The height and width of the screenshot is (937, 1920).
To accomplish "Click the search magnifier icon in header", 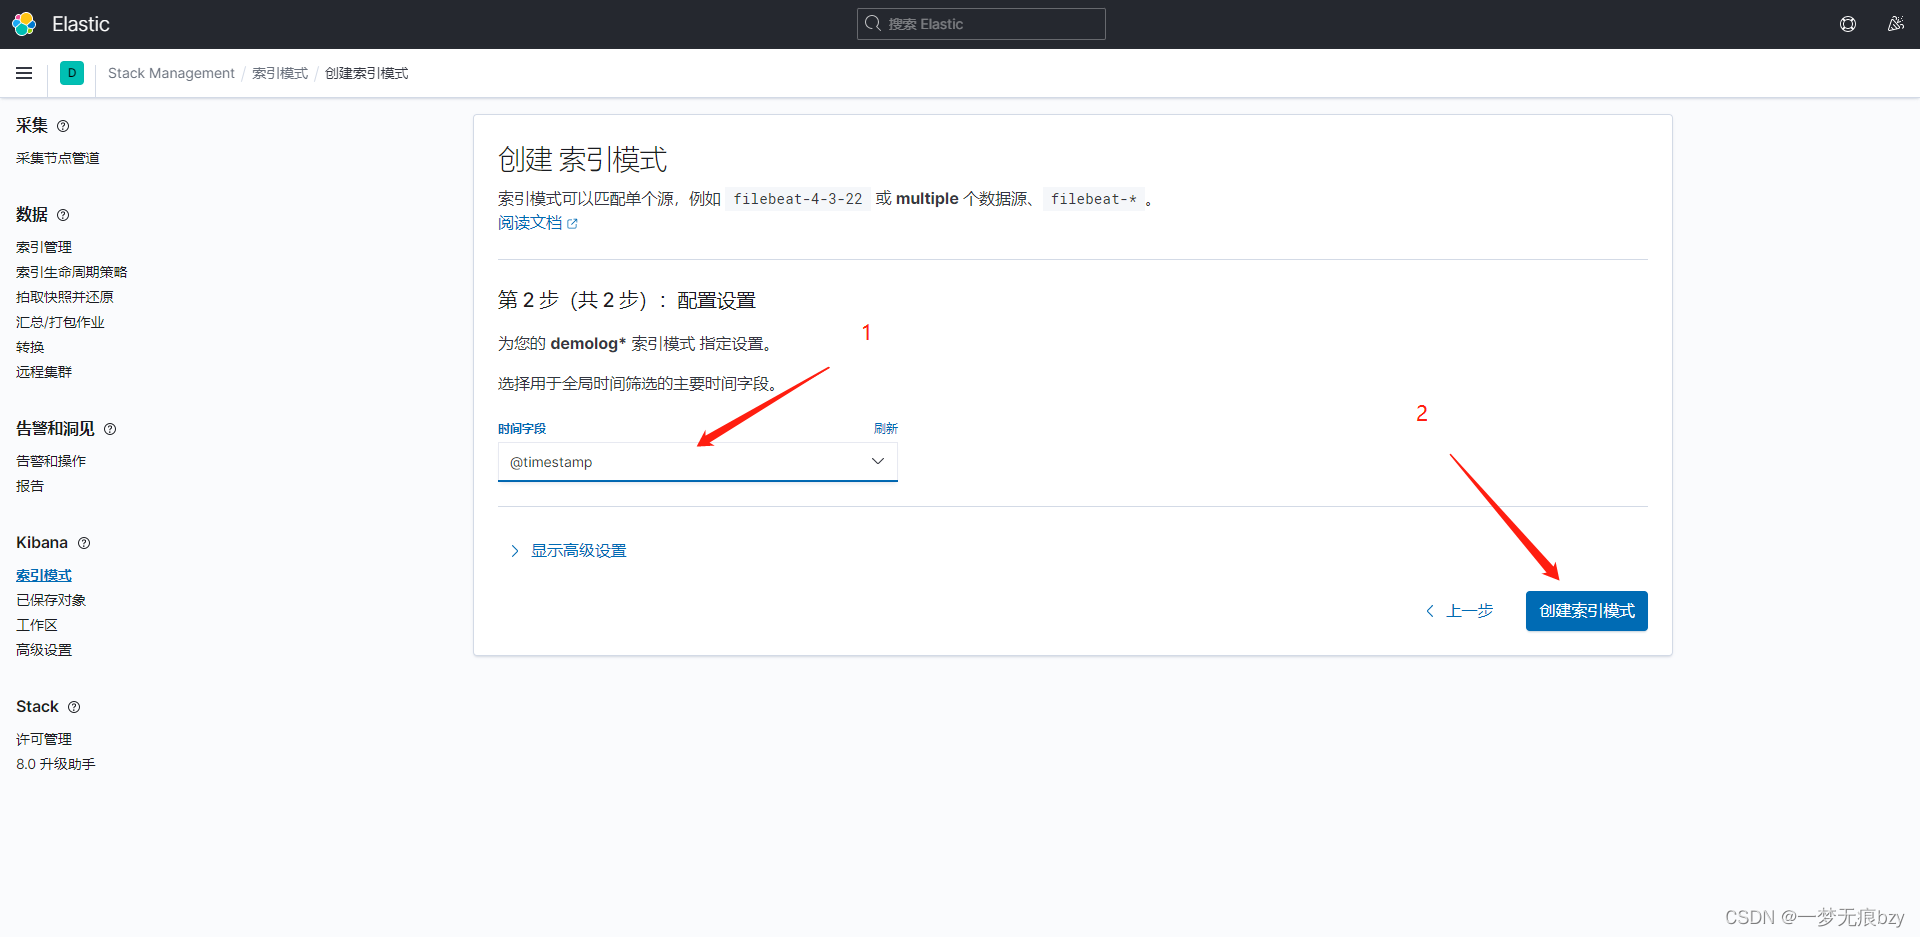I will pos(873,24).
